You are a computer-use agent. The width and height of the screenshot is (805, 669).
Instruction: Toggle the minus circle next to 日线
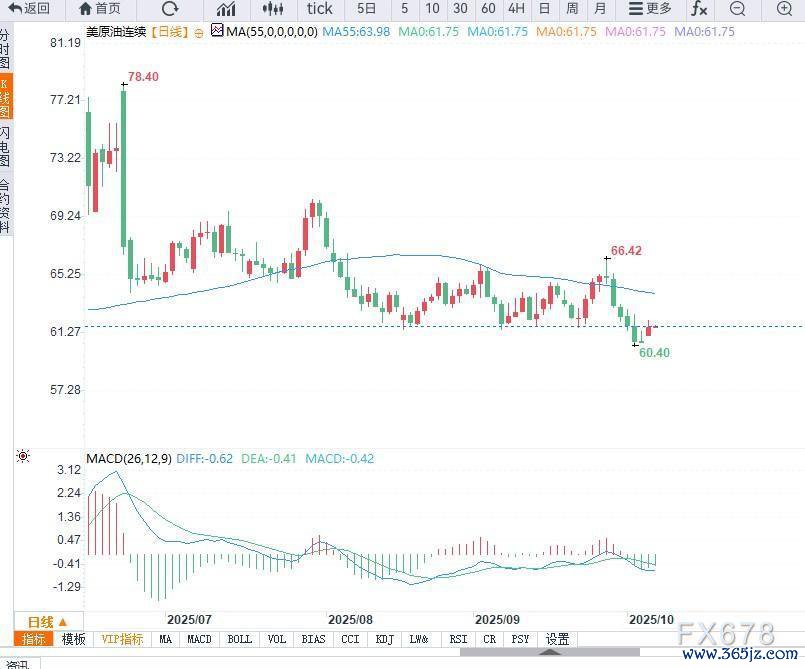[x=199, y=32]
